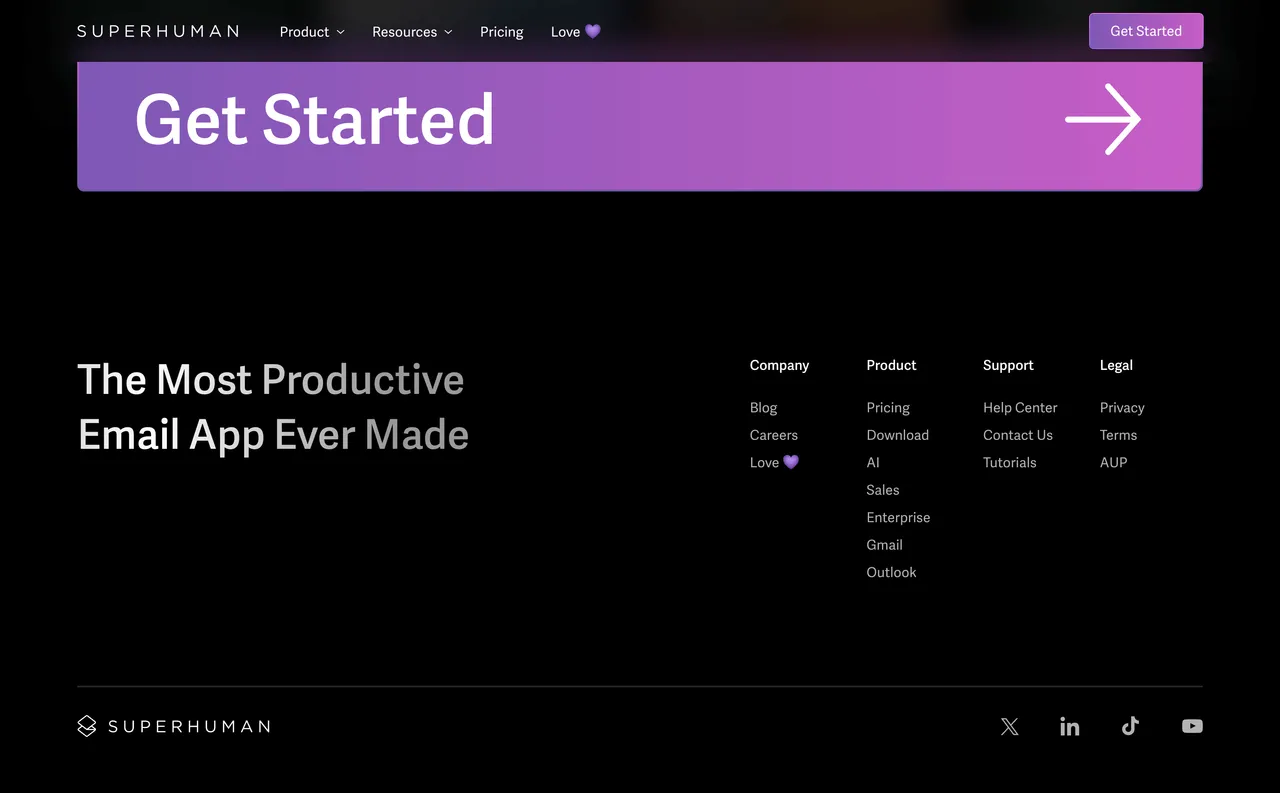Click the Contact Us link under Support
Viewport: 1280px width, 793px height.
(1017, 435)
